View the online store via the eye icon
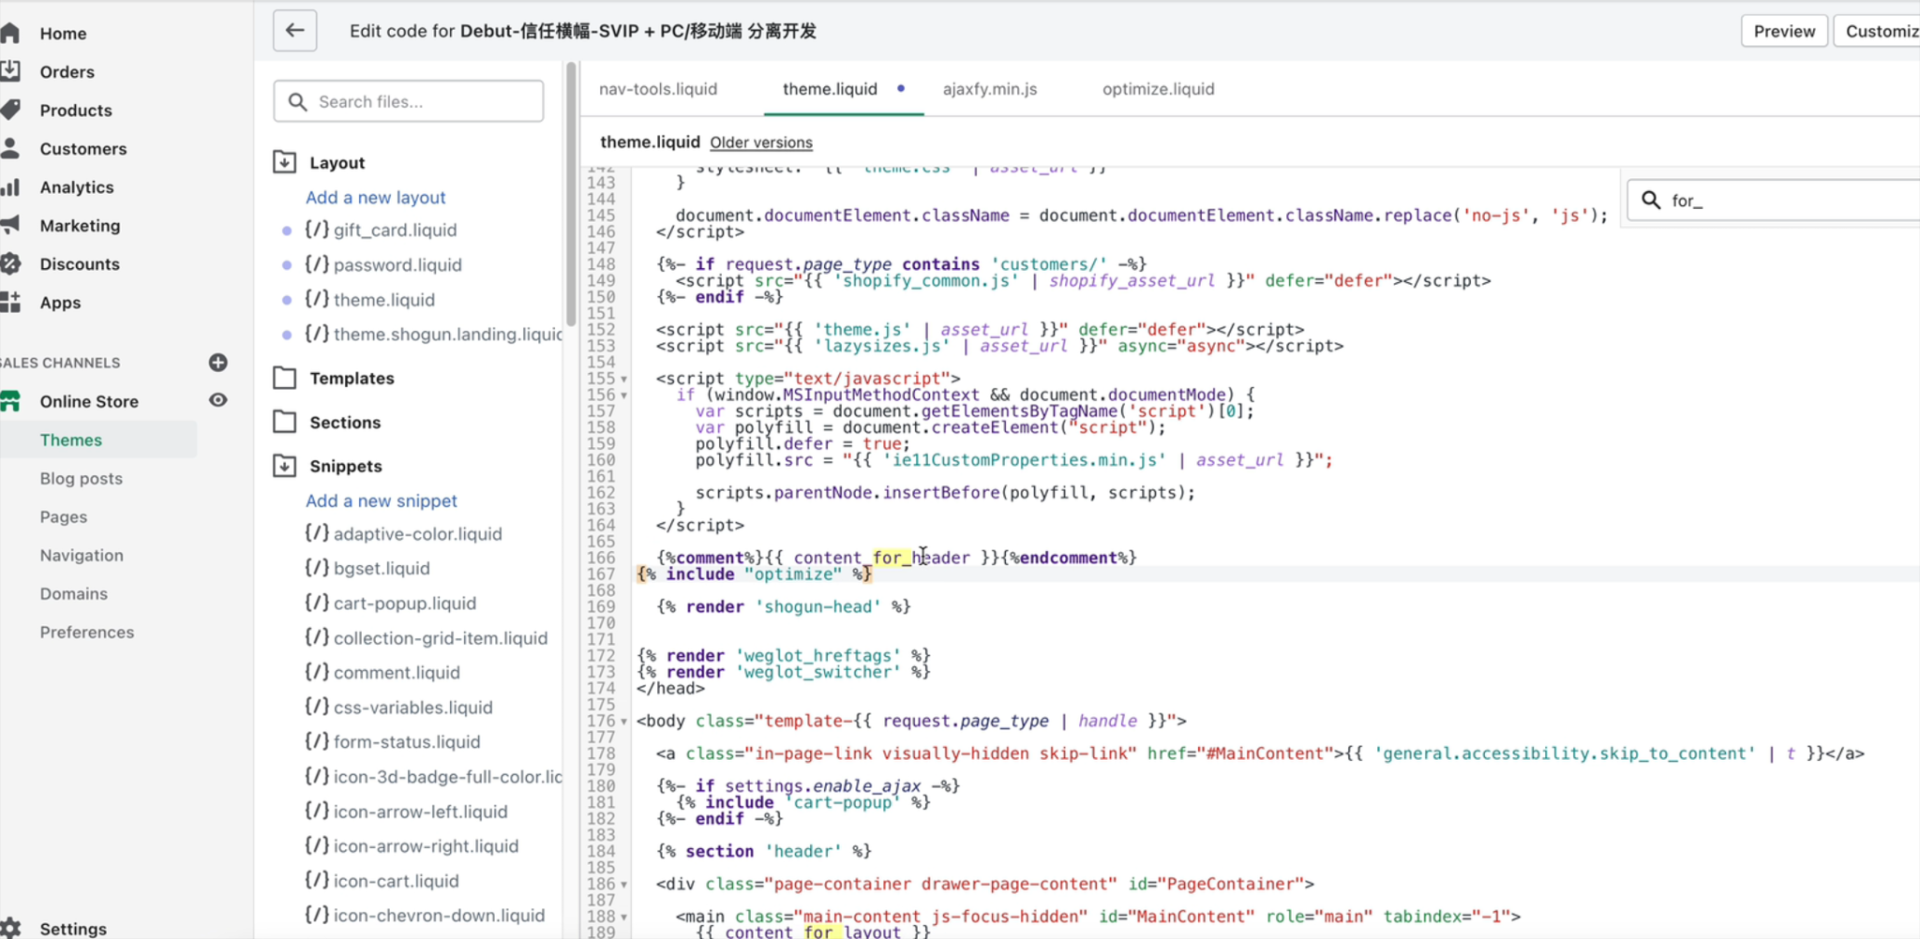Viewport: 1920px width, 939px height. point(218,400)
